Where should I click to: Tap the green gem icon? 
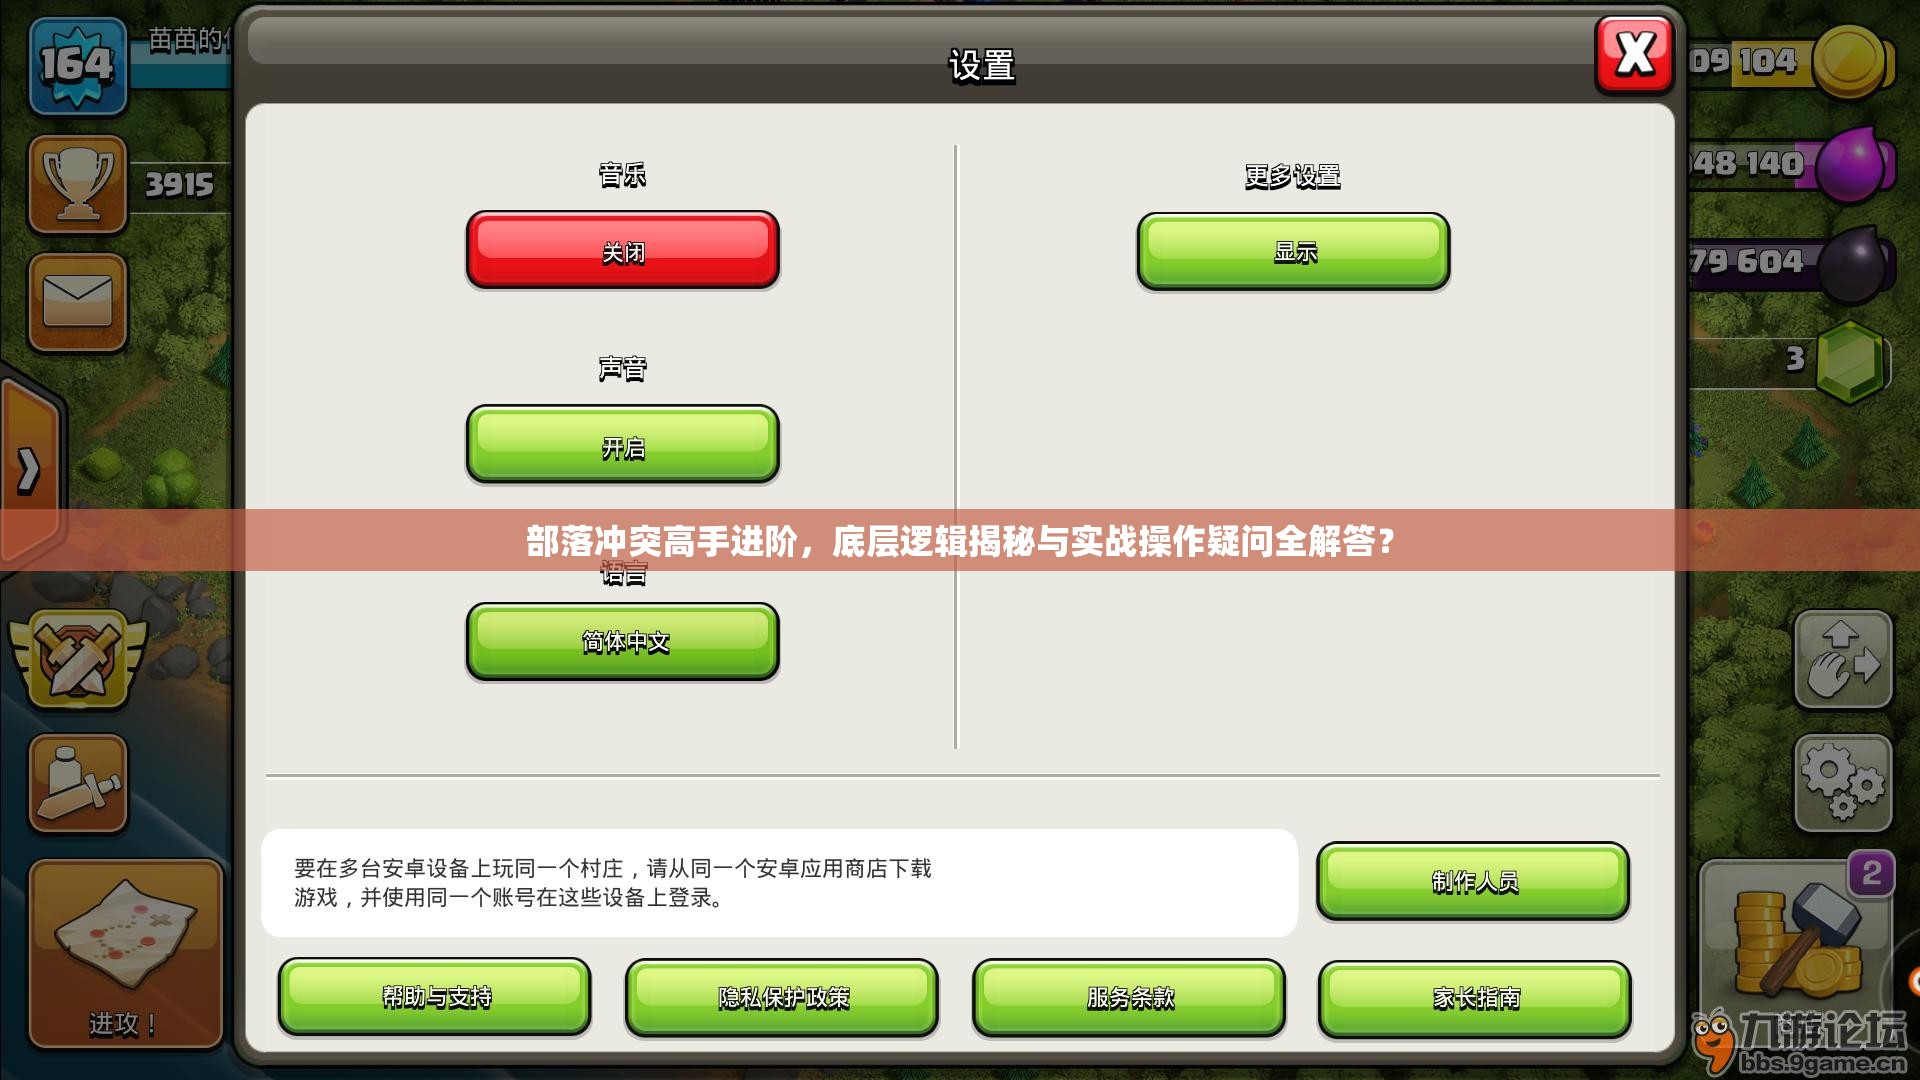tap(1850, 361)
